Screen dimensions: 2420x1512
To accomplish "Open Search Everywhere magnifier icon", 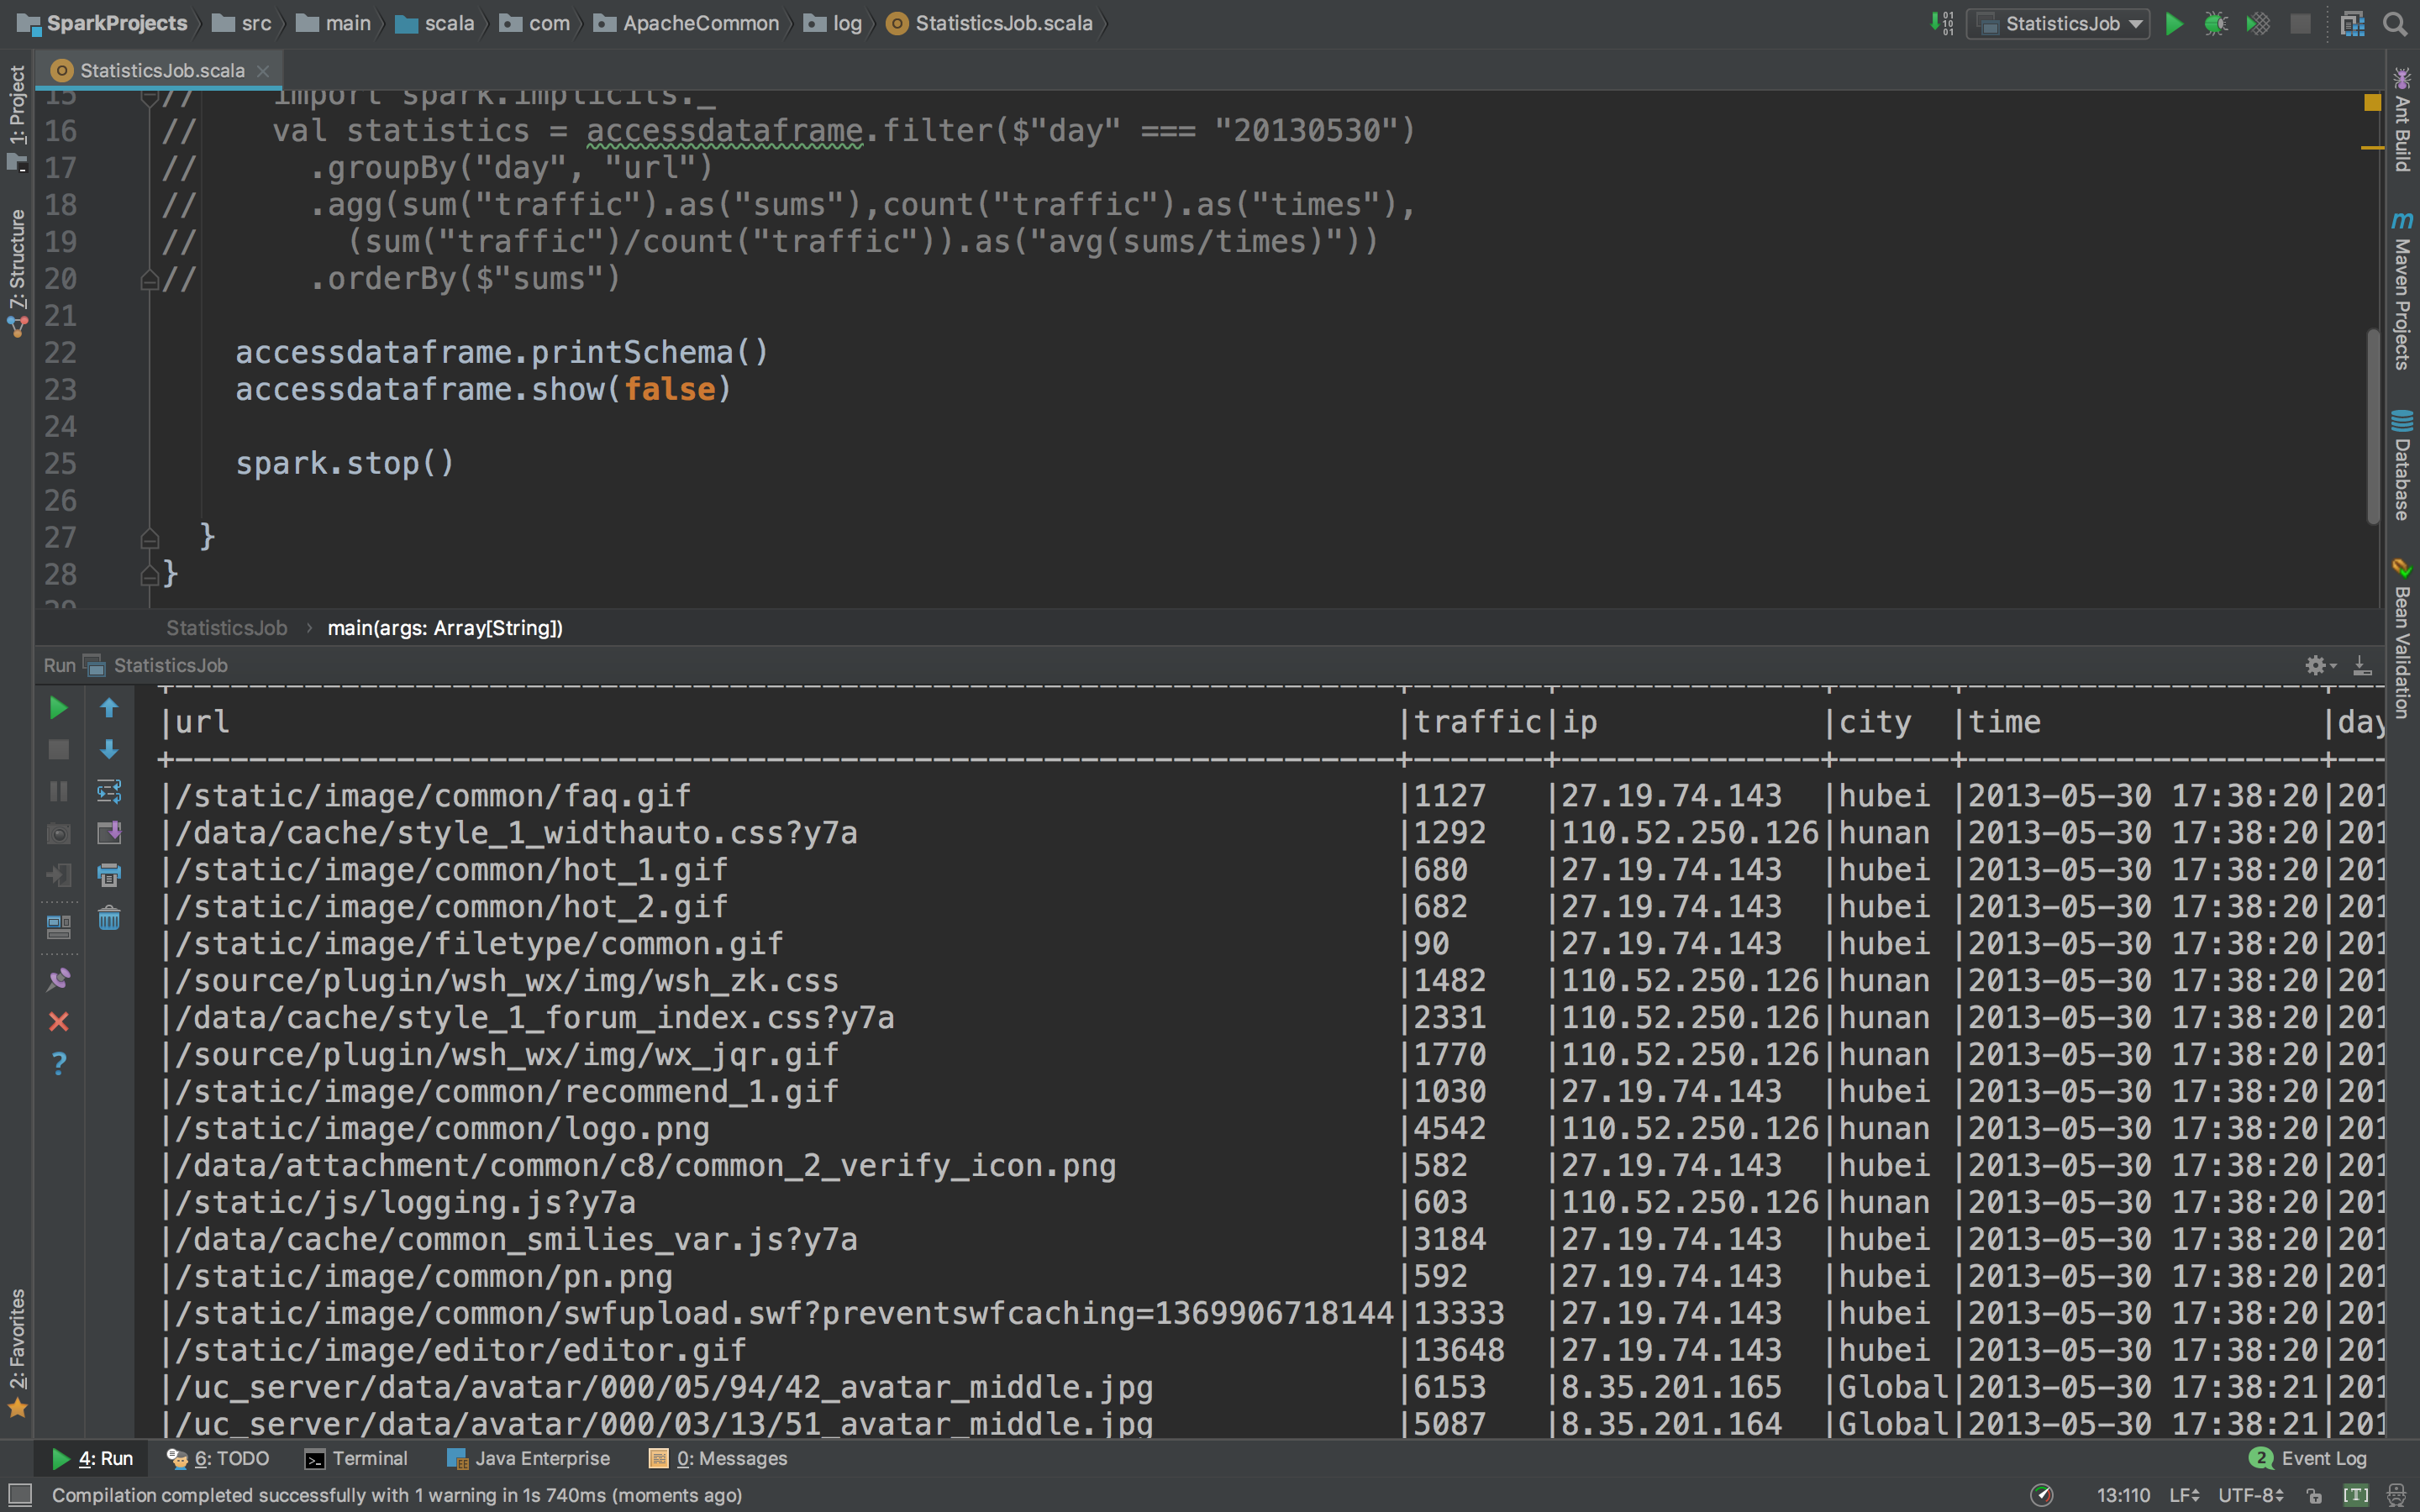I will tap(2395, 24).
